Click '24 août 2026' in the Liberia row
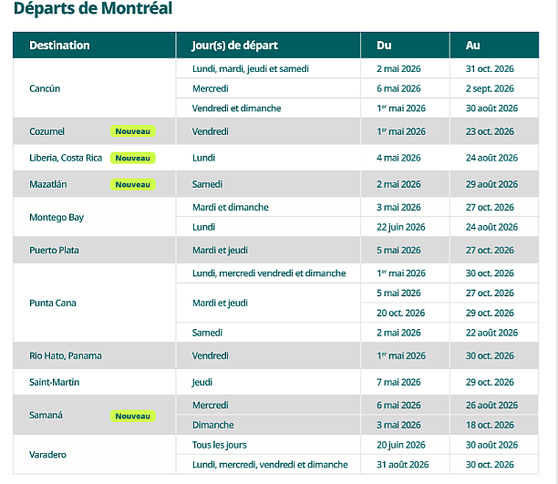The height and width of the screenshot is (484, 558). pos(492,158)
